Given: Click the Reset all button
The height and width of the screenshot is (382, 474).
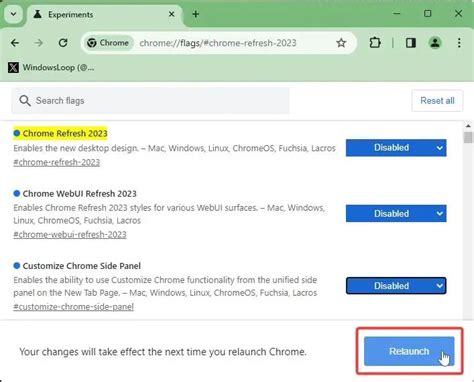Looking at the screenshot, I should click(437, 101).
